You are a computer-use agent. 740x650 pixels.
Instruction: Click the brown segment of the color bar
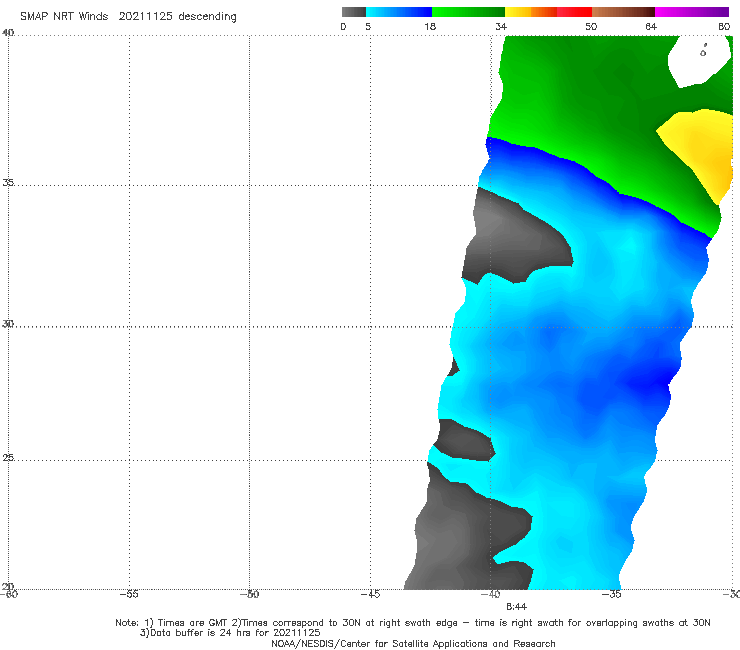(623, 12)
